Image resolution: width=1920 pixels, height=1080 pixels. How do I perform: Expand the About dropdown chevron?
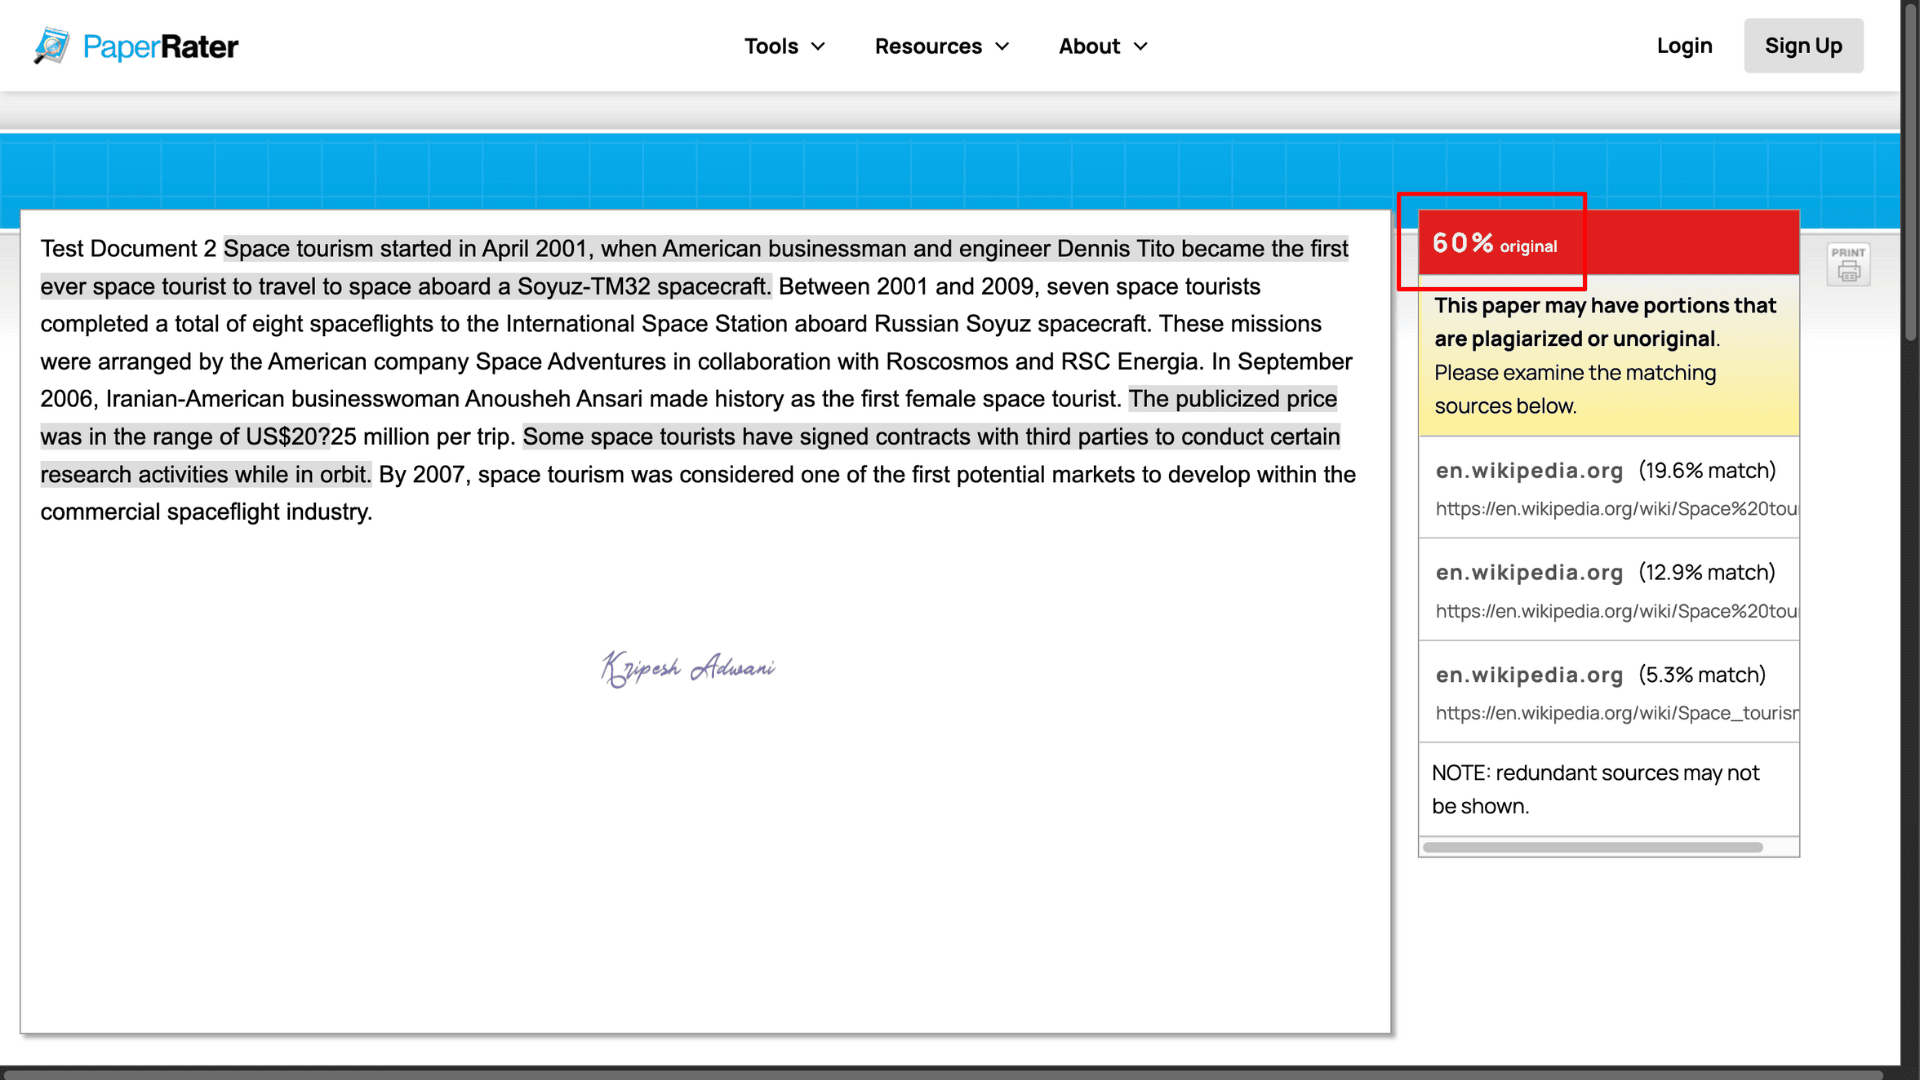point(1140,47)
